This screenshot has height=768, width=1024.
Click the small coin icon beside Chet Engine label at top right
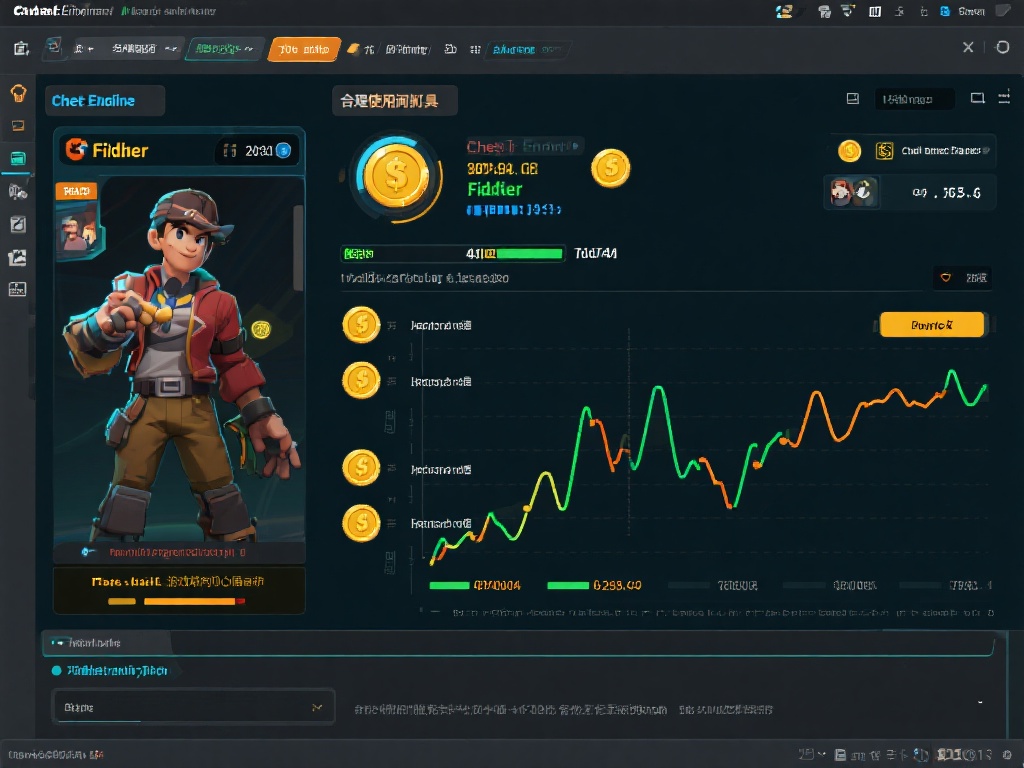click(849, 151)
